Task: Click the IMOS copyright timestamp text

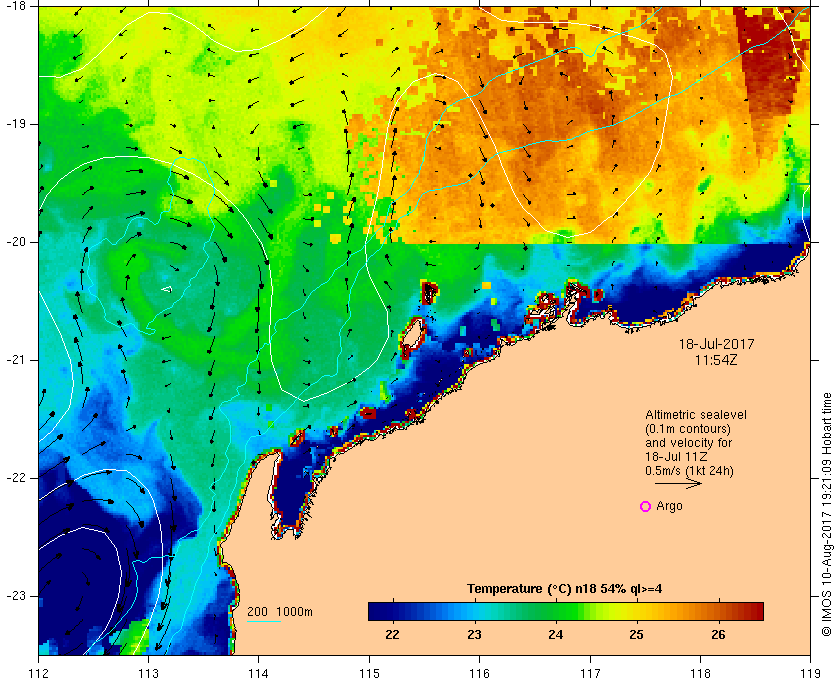Action: coord(827,514)
